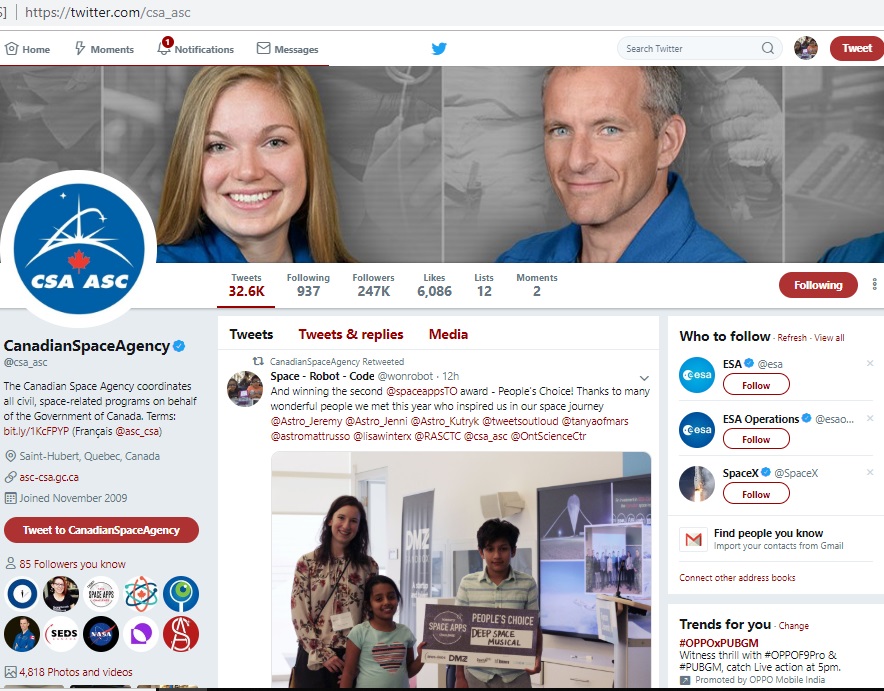This screenshot has height=691, width=884.
Task: Click the Gmail icon under Find people
Action: tap(693, 539)
